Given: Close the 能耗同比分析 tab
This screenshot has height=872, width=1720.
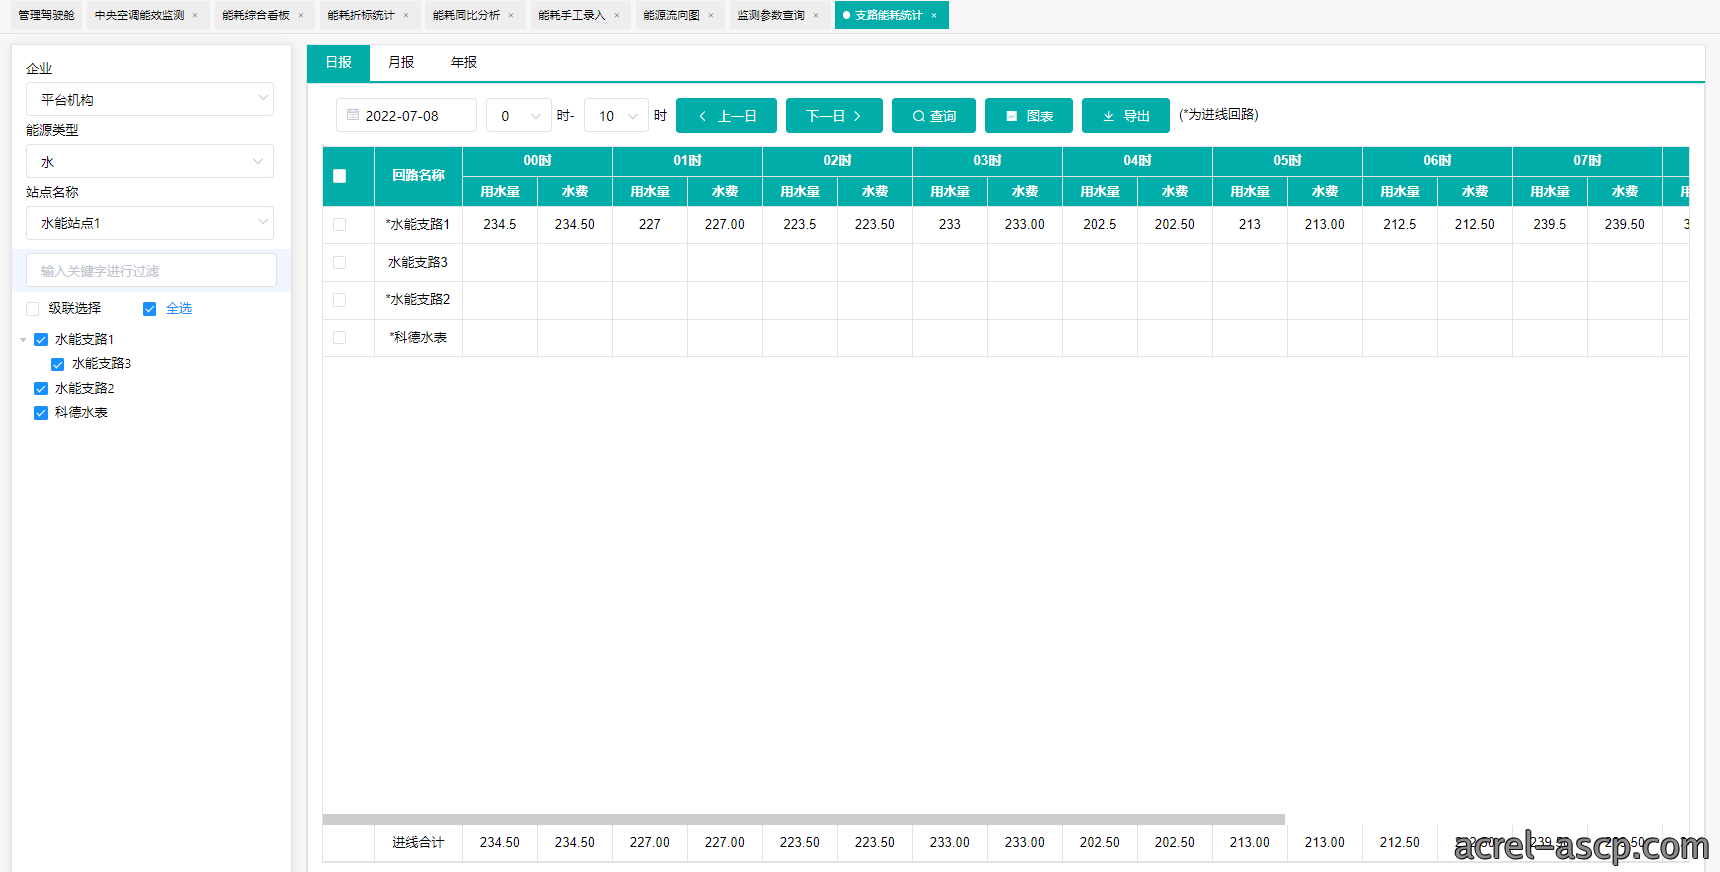Looking at the screenshot, I should pos(511,15).
